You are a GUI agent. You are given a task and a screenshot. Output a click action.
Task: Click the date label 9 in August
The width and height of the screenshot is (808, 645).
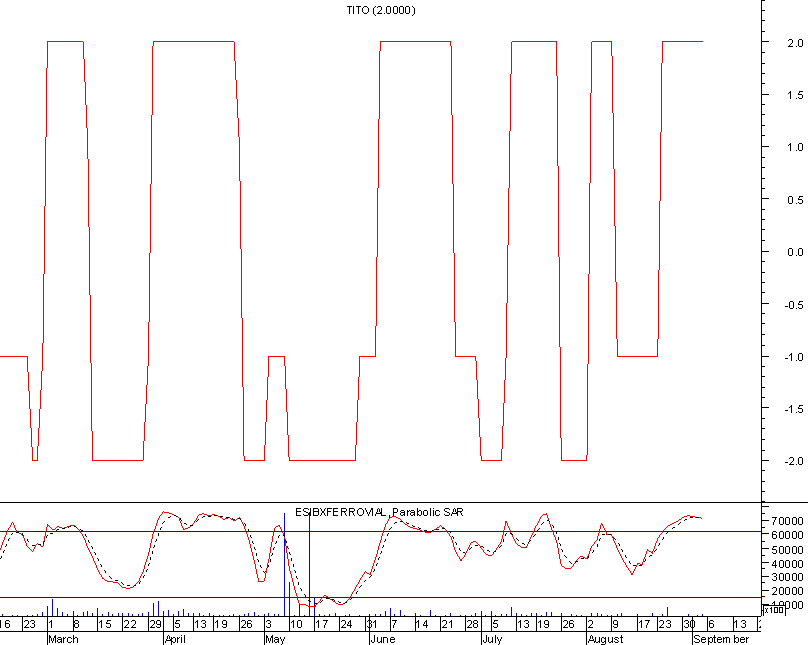(x=615, y=624)
